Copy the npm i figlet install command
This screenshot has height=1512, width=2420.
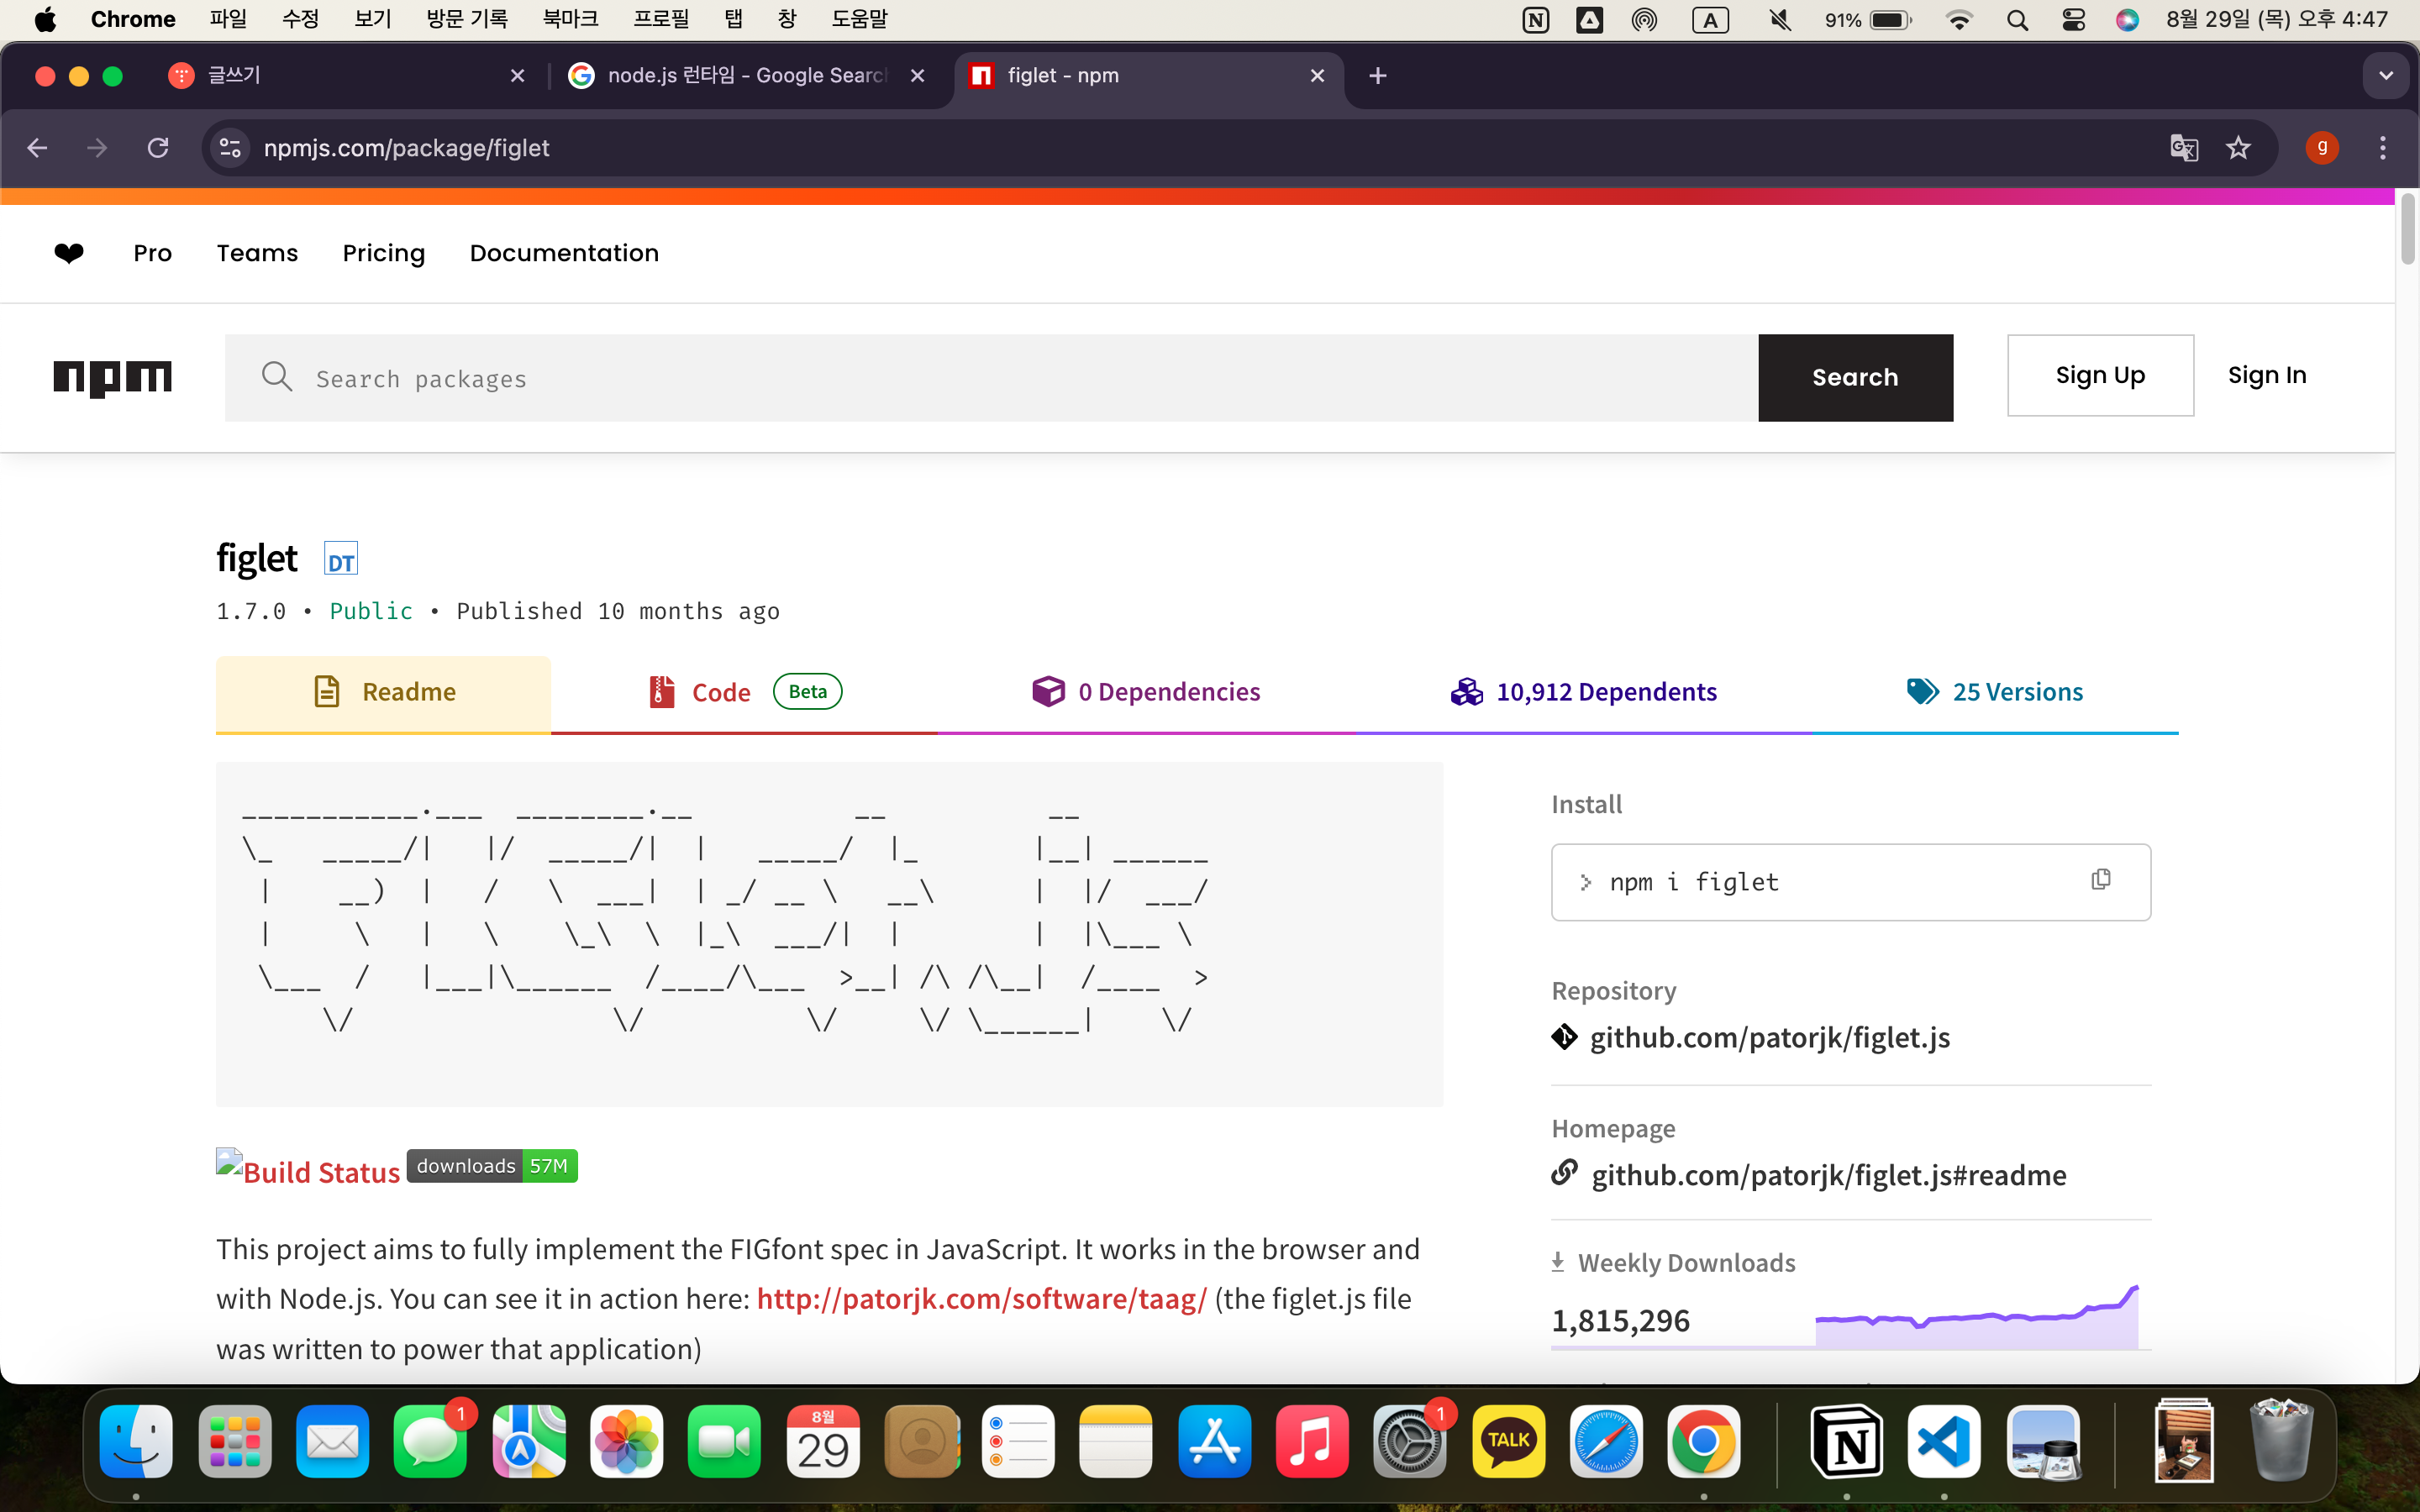point(2101,880)
